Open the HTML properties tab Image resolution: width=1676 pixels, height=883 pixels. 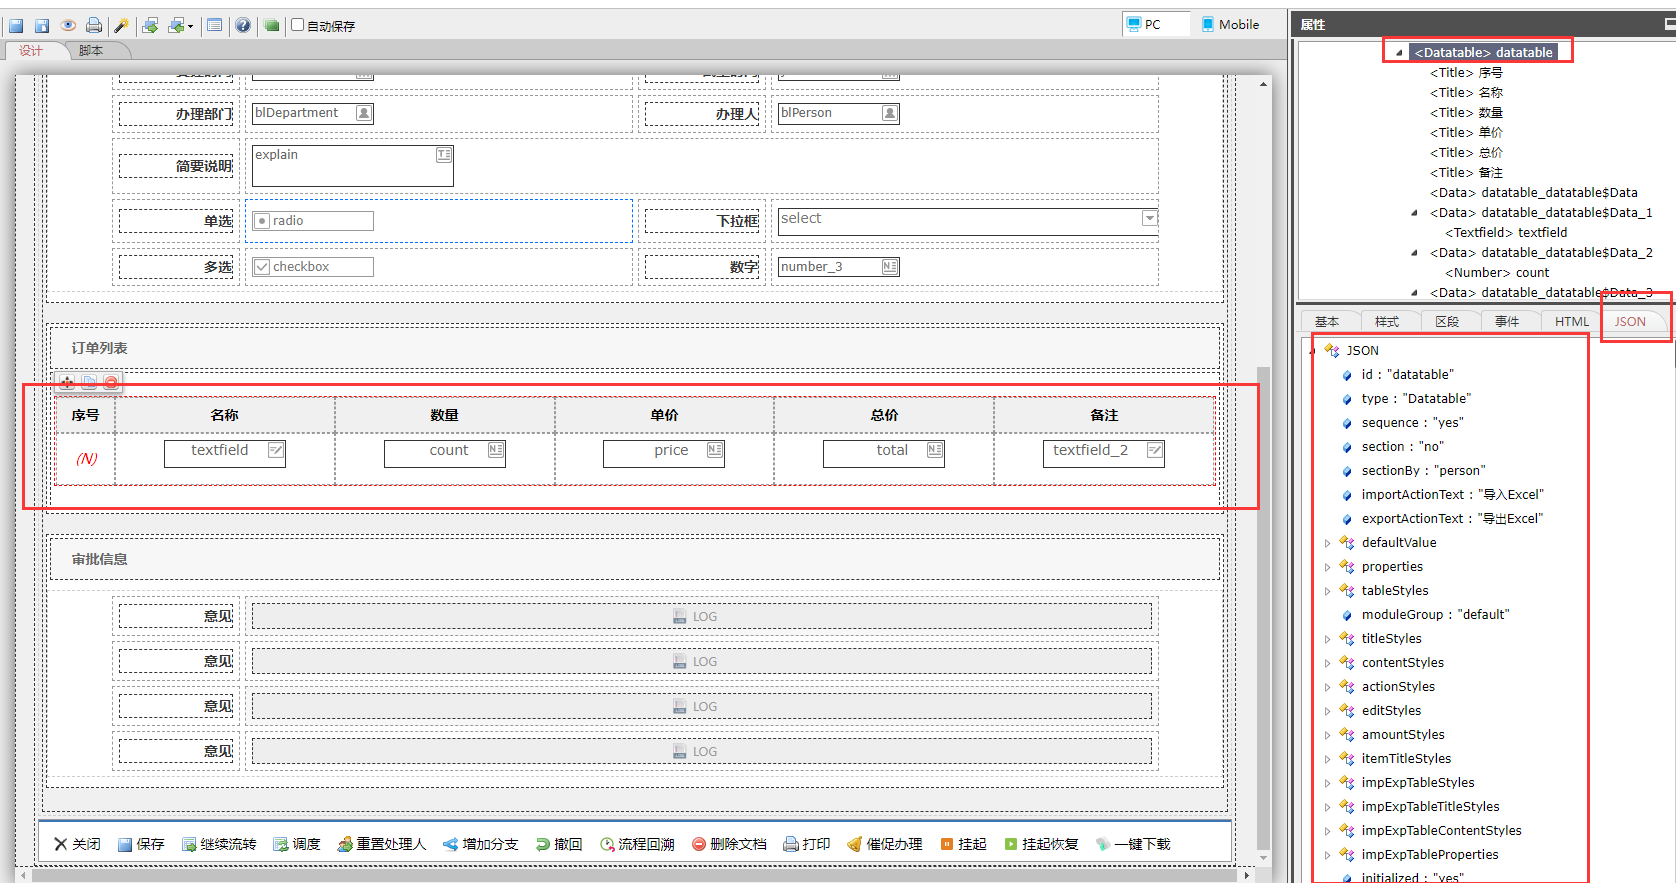click(x=1571, y=321)
